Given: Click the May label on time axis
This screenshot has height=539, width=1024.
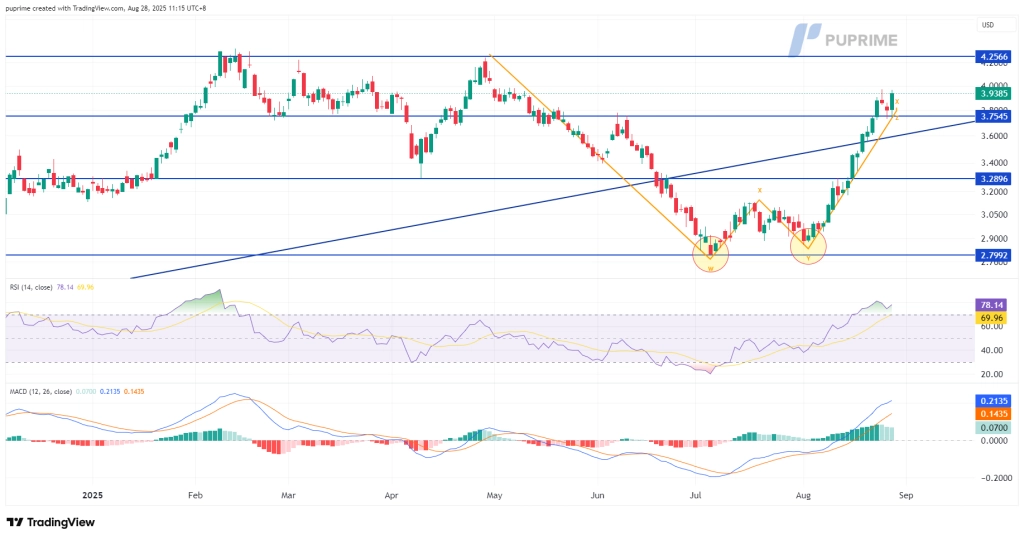Looking at the screenshot, I should (x=494, y=495).
